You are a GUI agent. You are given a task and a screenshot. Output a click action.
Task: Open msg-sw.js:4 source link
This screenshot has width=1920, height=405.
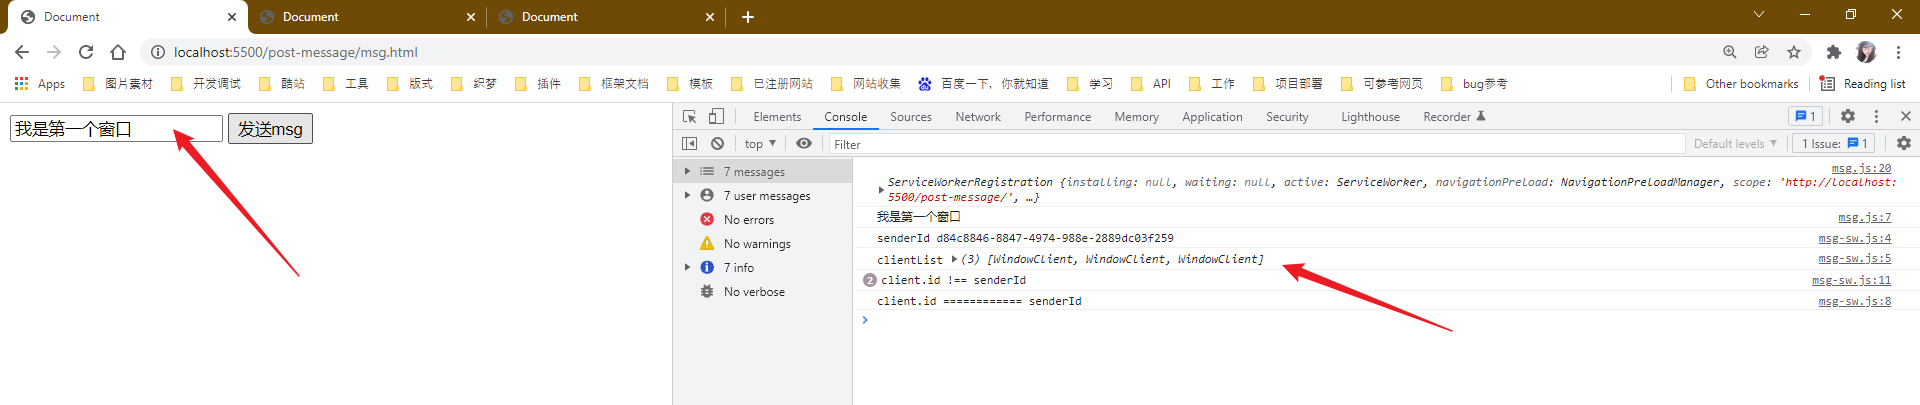click(x=1854, y=238)
